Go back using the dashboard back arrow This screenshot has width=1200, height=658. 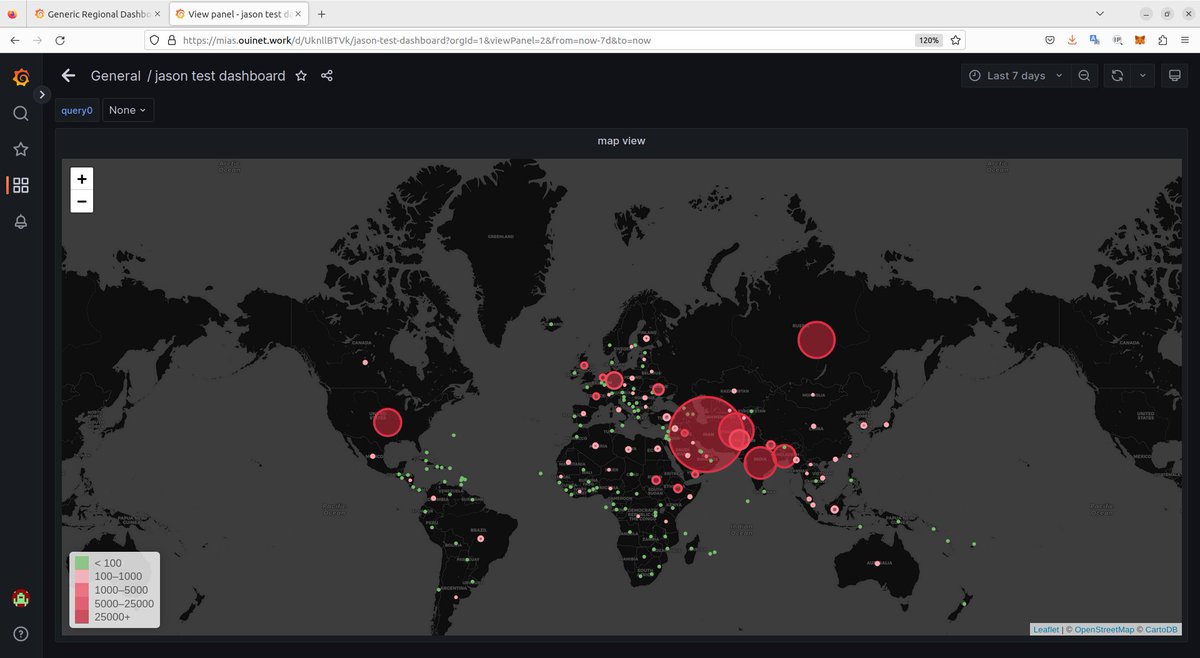click(68, 76)
